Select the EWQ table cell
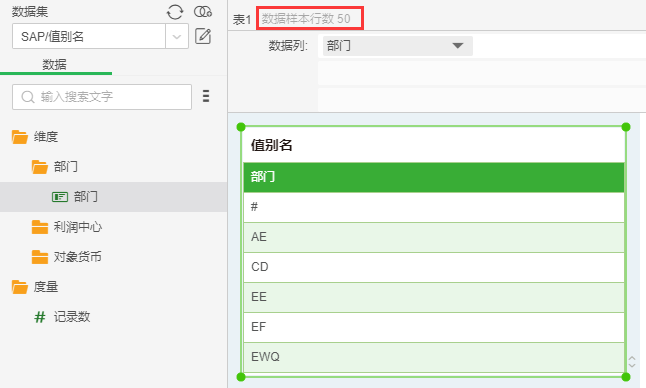Image resolution: width=646 pixels, height=388 pixels. pyautogui.click(x=434, y=357)
